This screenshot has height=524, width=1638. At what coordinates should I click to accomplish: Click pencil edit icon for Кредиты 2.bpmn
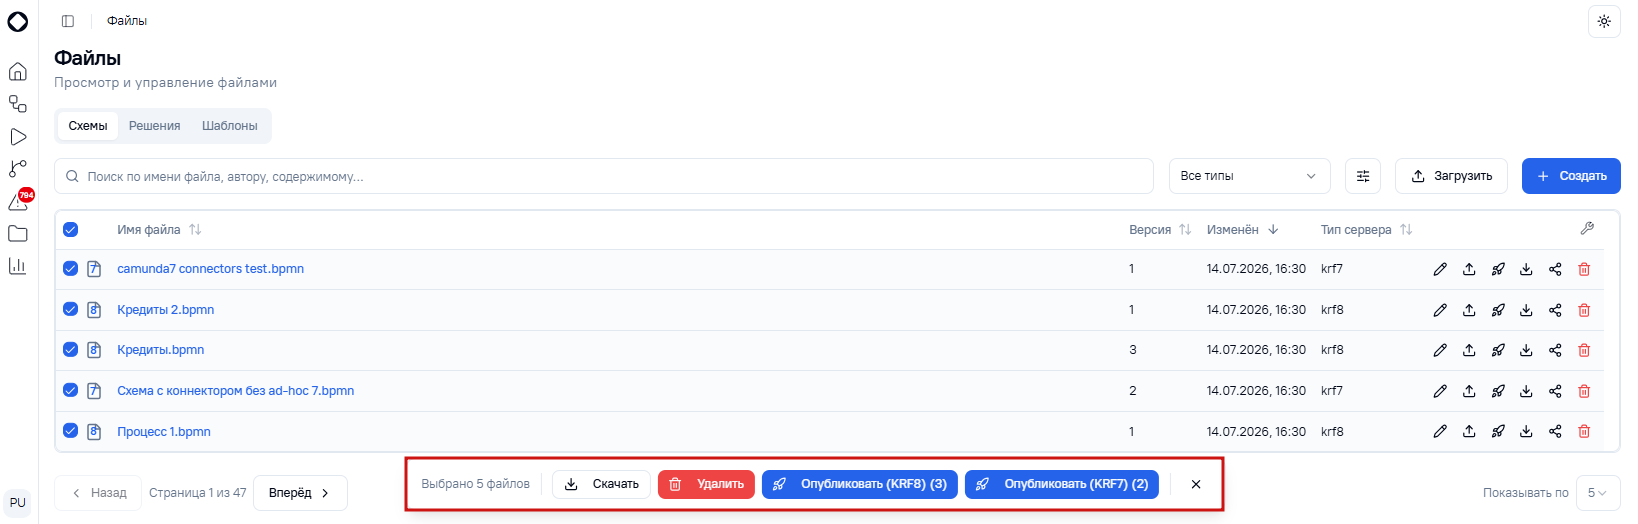click(1440, 310)
